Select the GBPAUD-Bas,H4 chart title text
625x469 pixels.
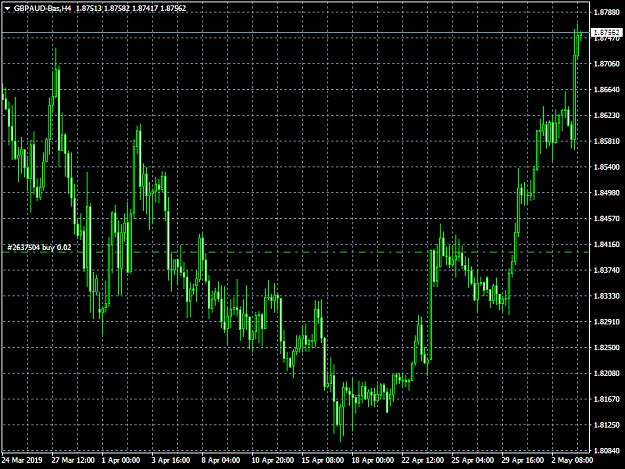pyautogui.click(x=43, y=8)
